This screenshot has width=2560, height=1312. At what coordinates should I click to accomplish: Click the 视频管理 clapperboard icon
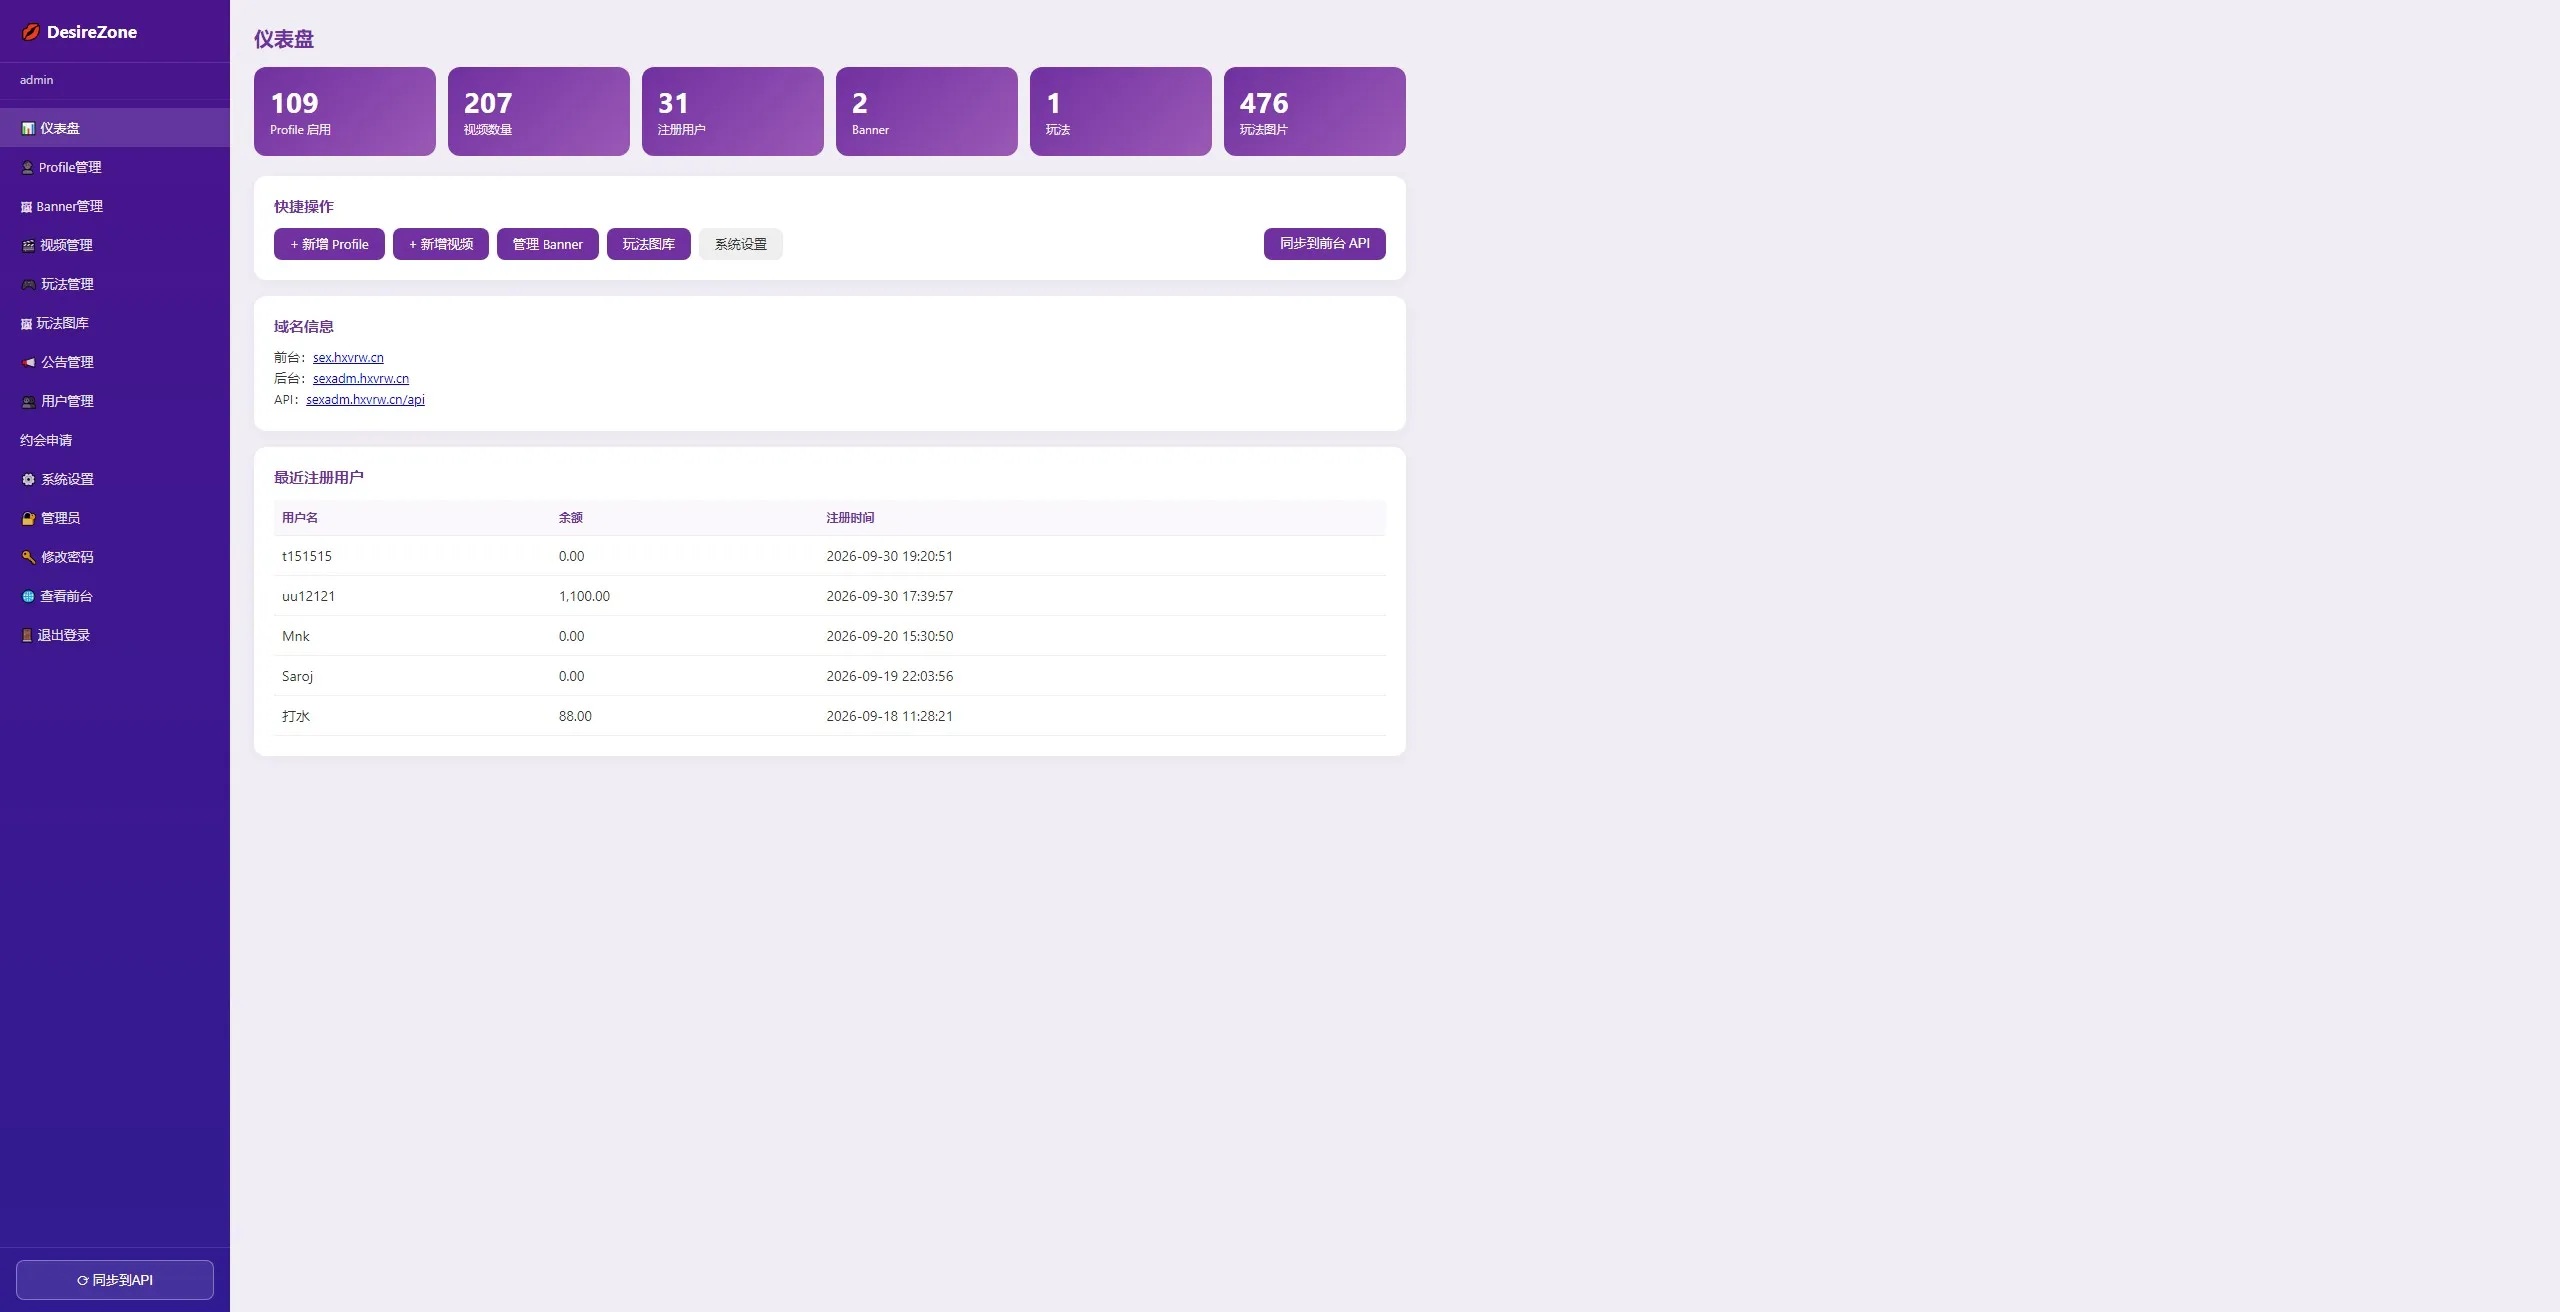click(x=28, y=245)
